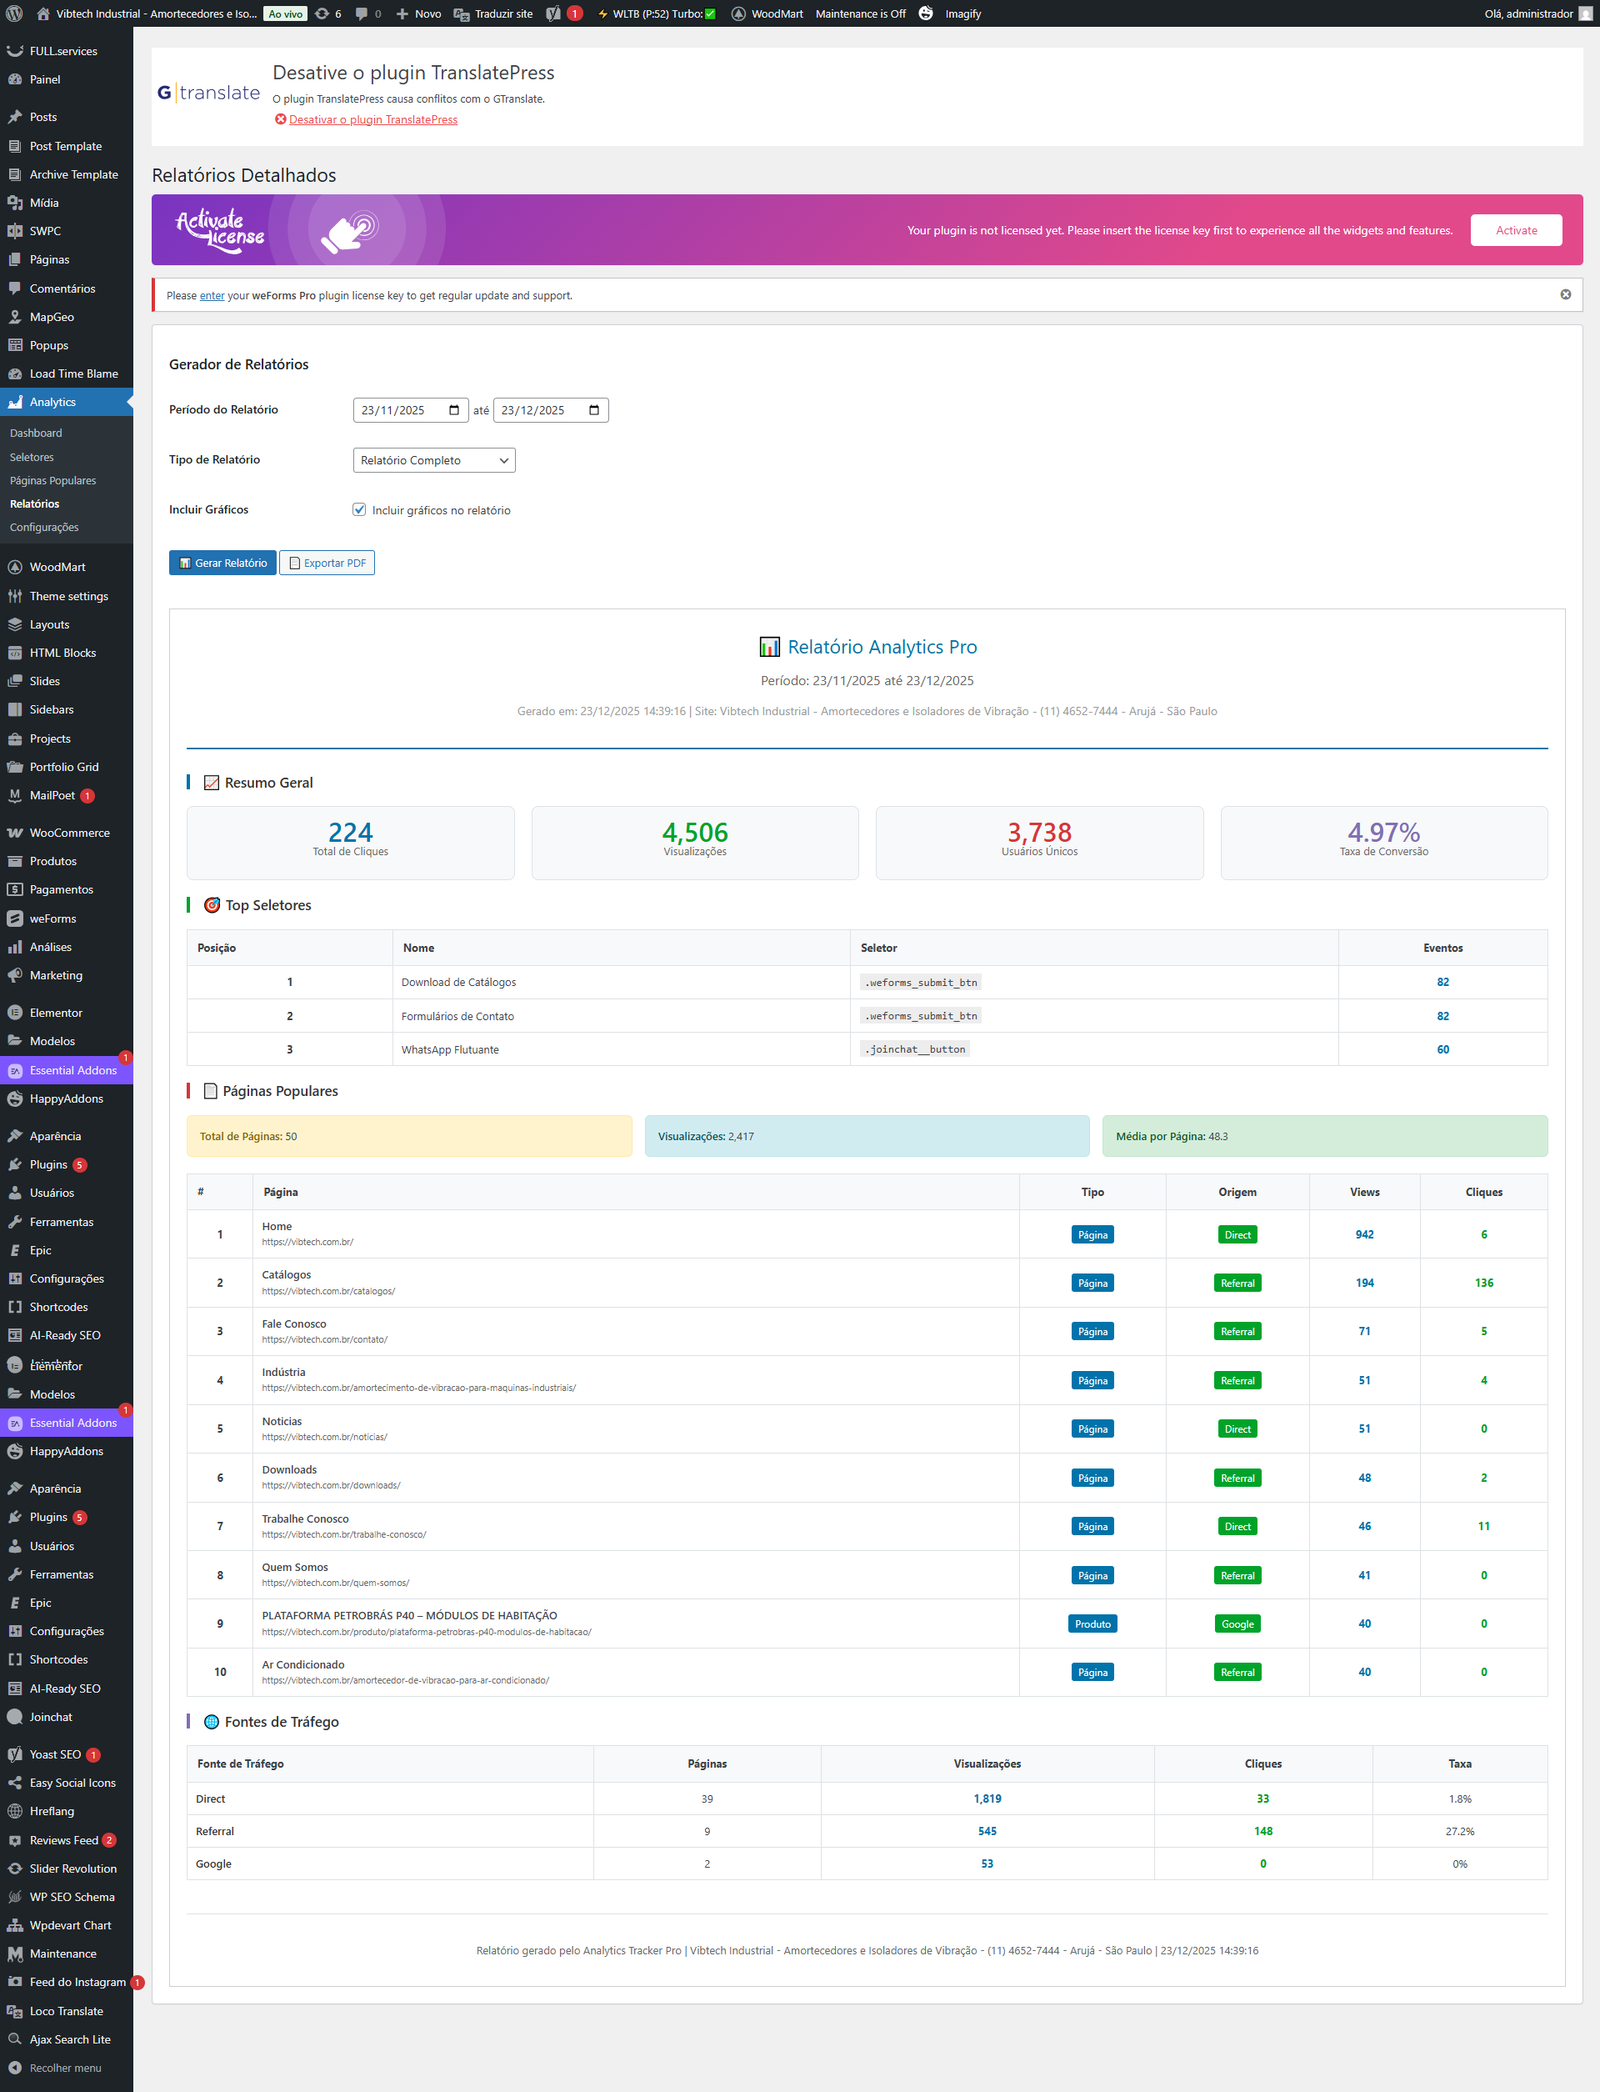Open calendar picker for the start date

pyautogui.click(x=454, y=410)
